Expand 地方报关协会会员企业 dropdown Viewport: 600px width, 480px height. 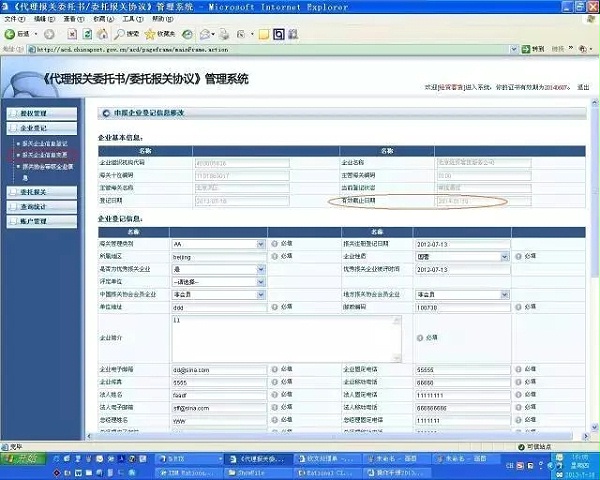coord(504,295)
